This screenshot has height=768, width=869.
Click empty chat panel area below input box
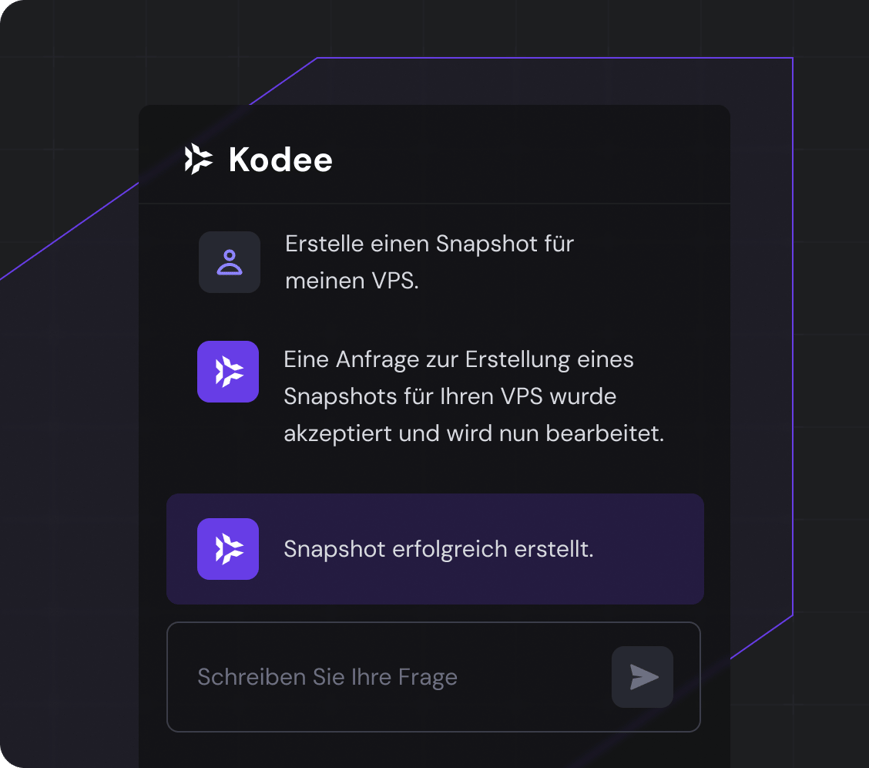433,750
